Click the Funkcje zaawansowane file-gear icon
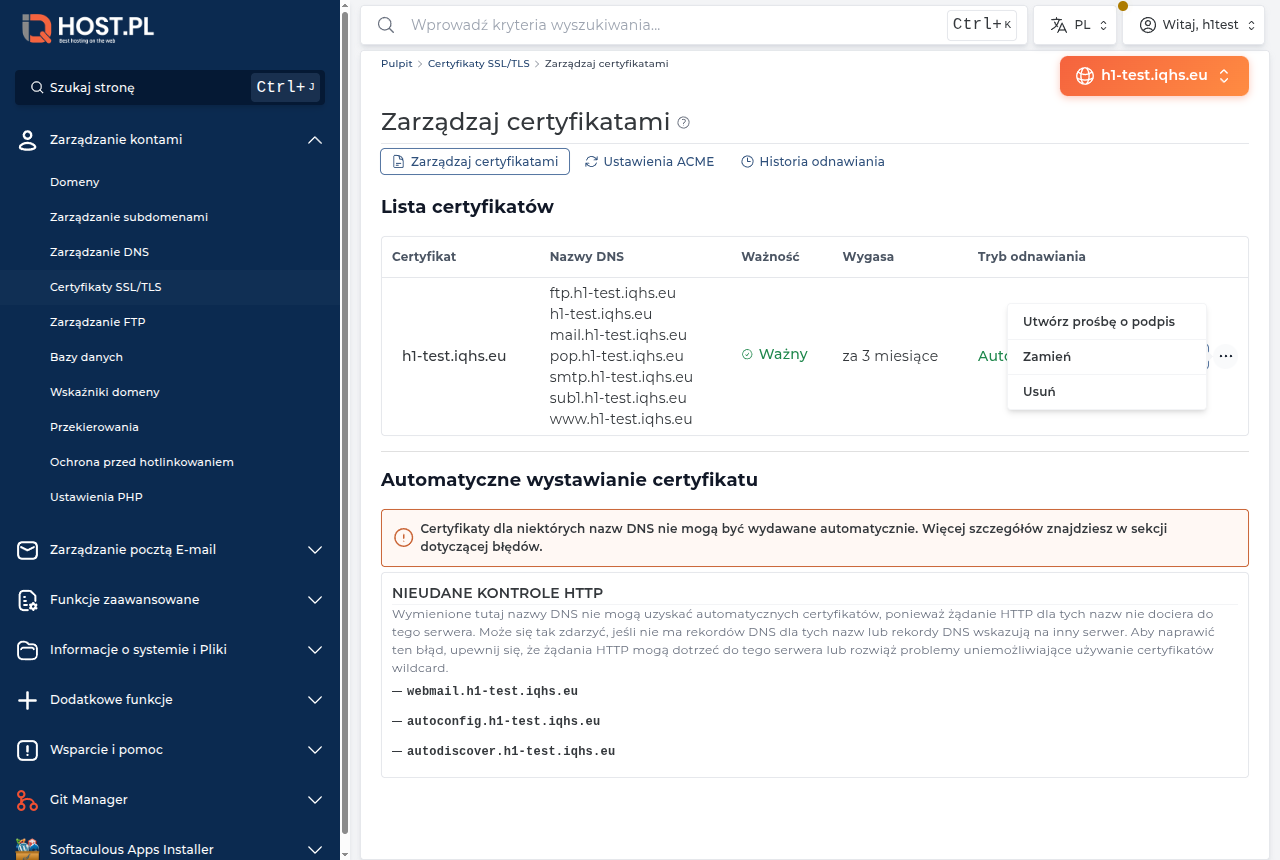 (28, 600)
